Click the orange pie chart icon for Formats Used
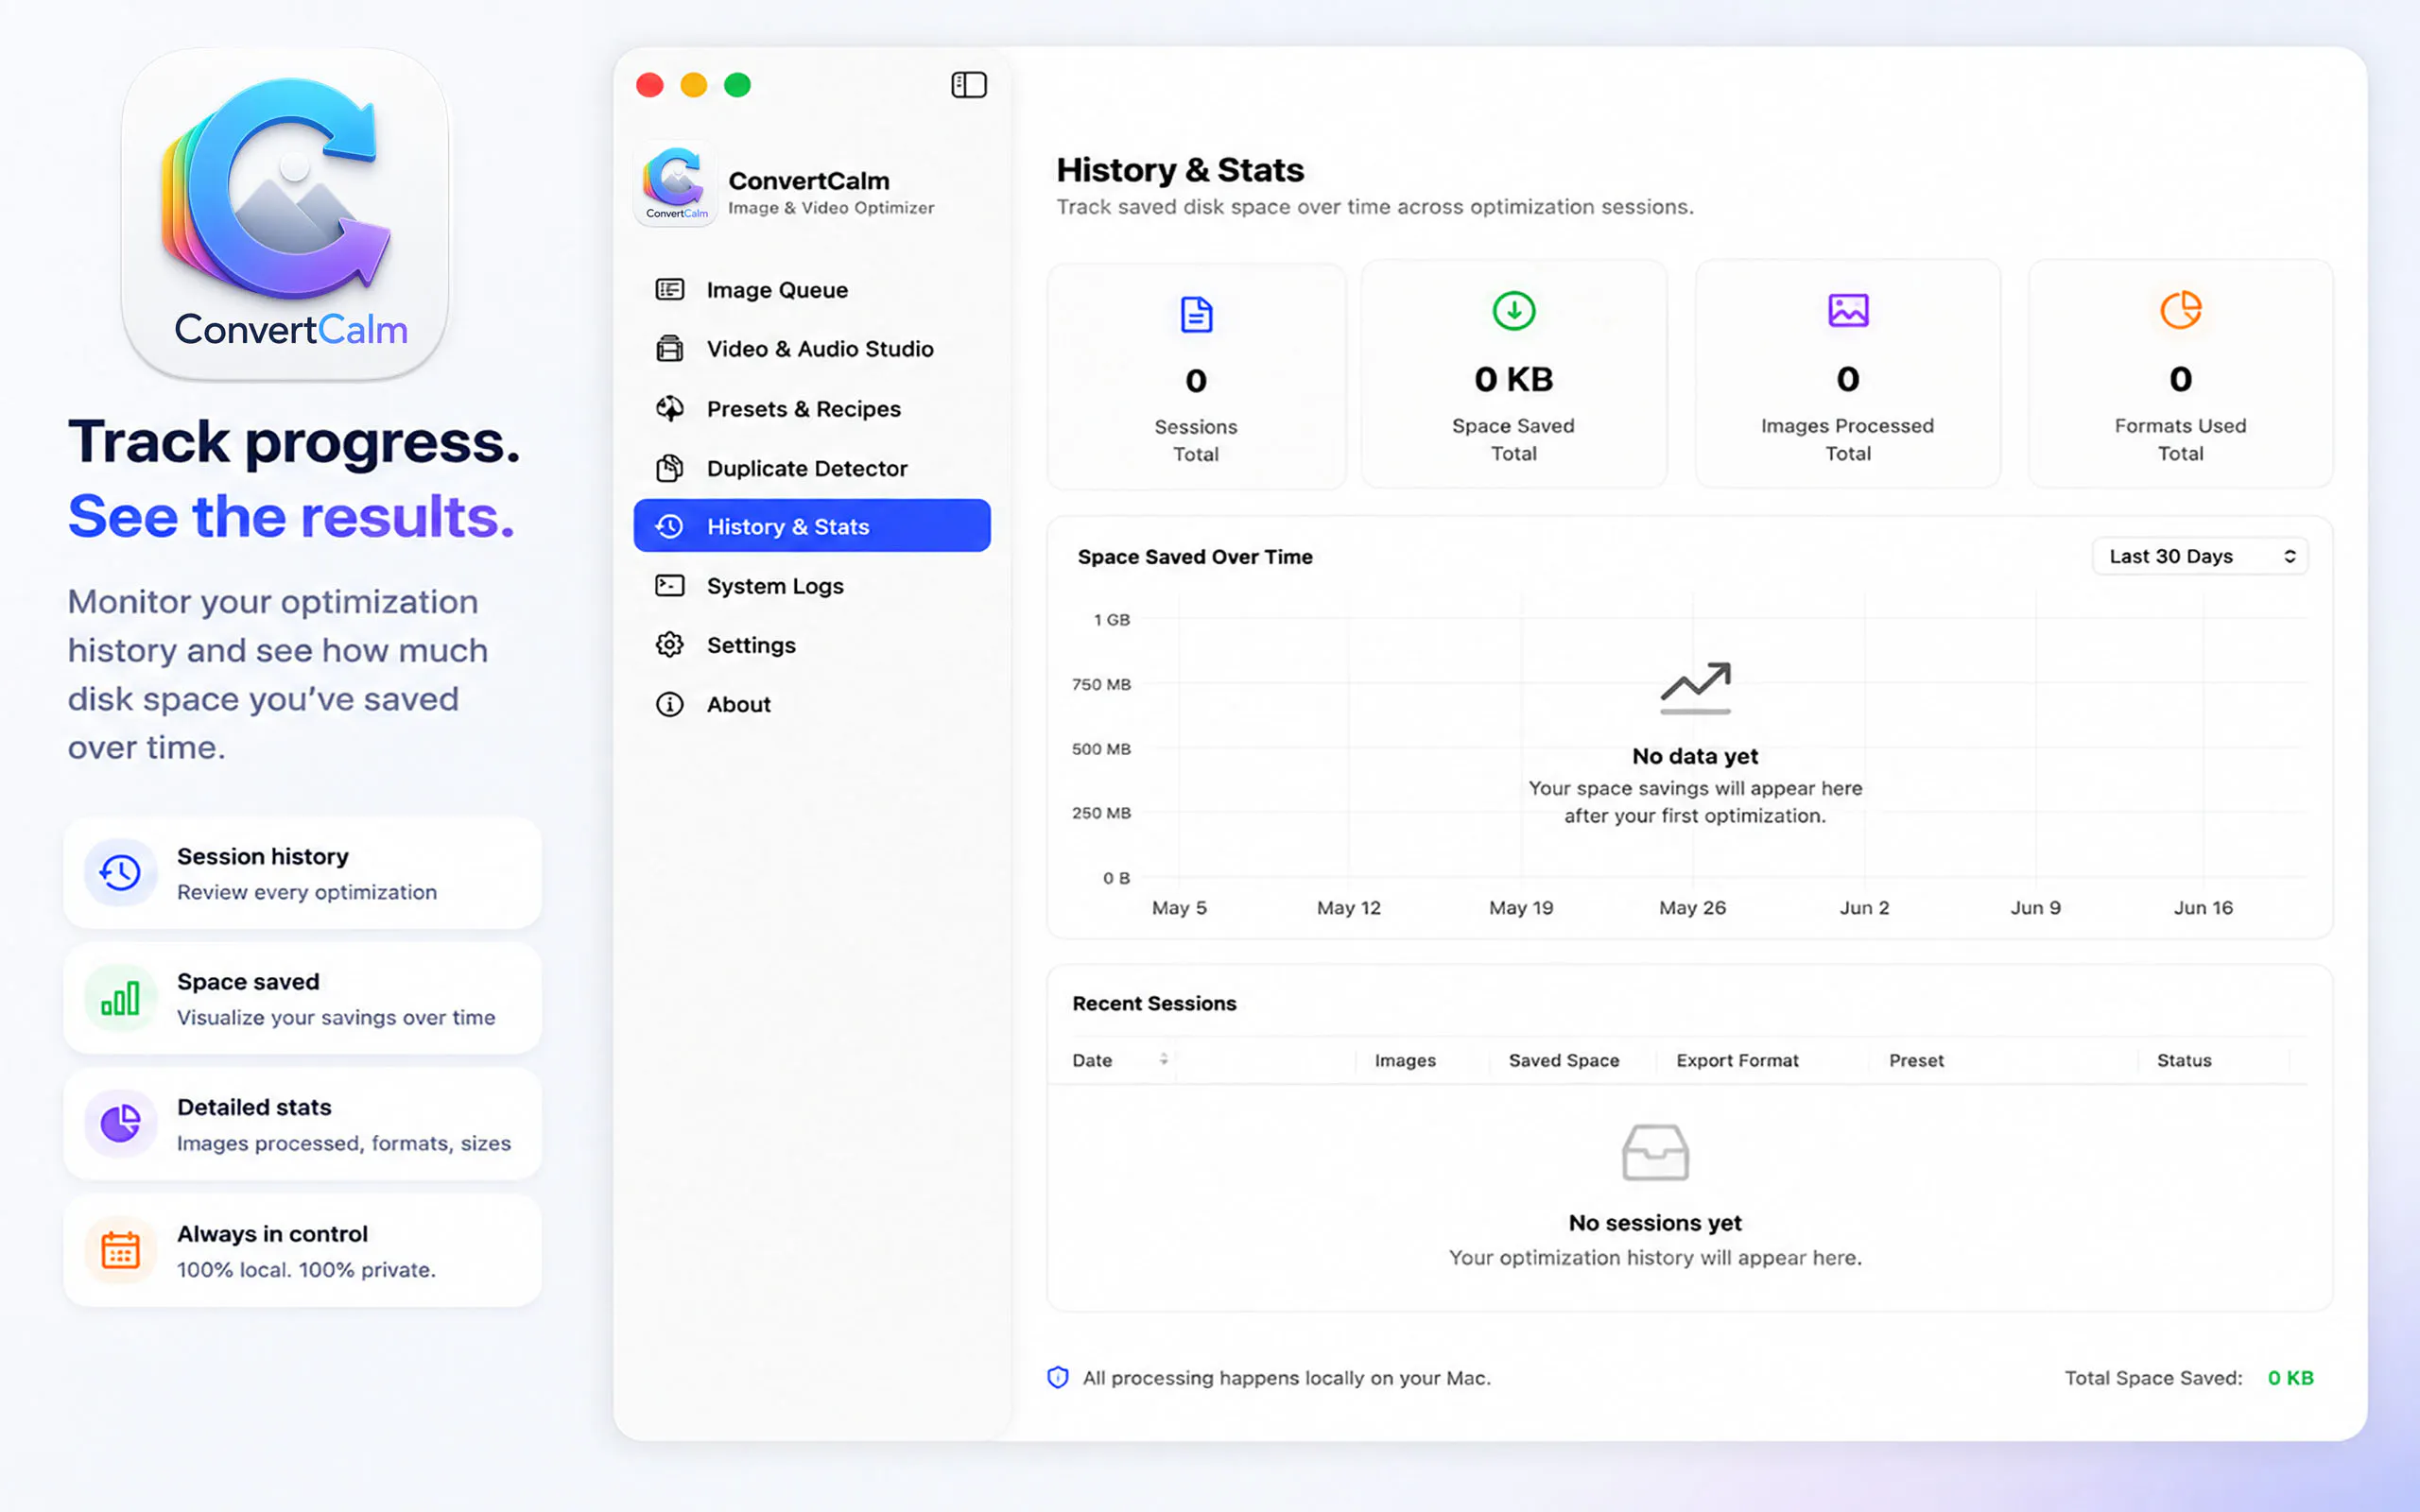Viewport: 2420px width, 1512px height. click(2180, 310)
